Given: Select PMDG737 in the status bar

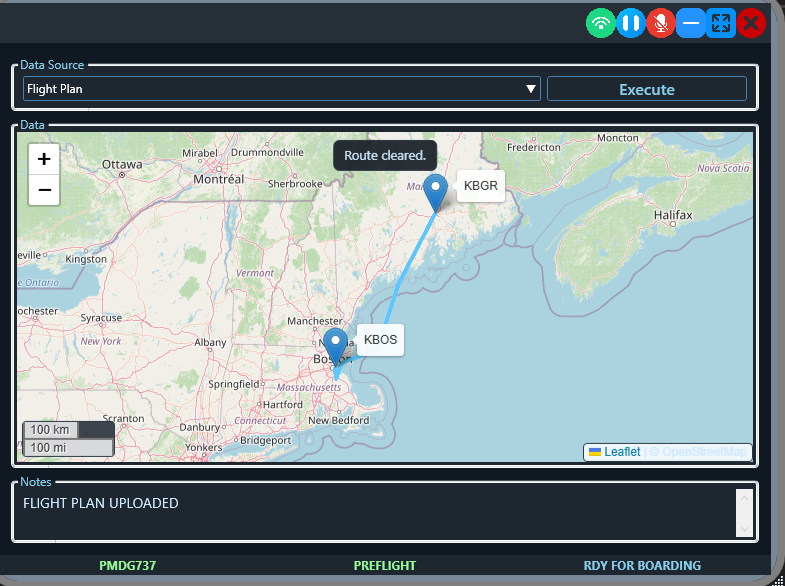Looking at the screenshot, I should coord(128,566).
